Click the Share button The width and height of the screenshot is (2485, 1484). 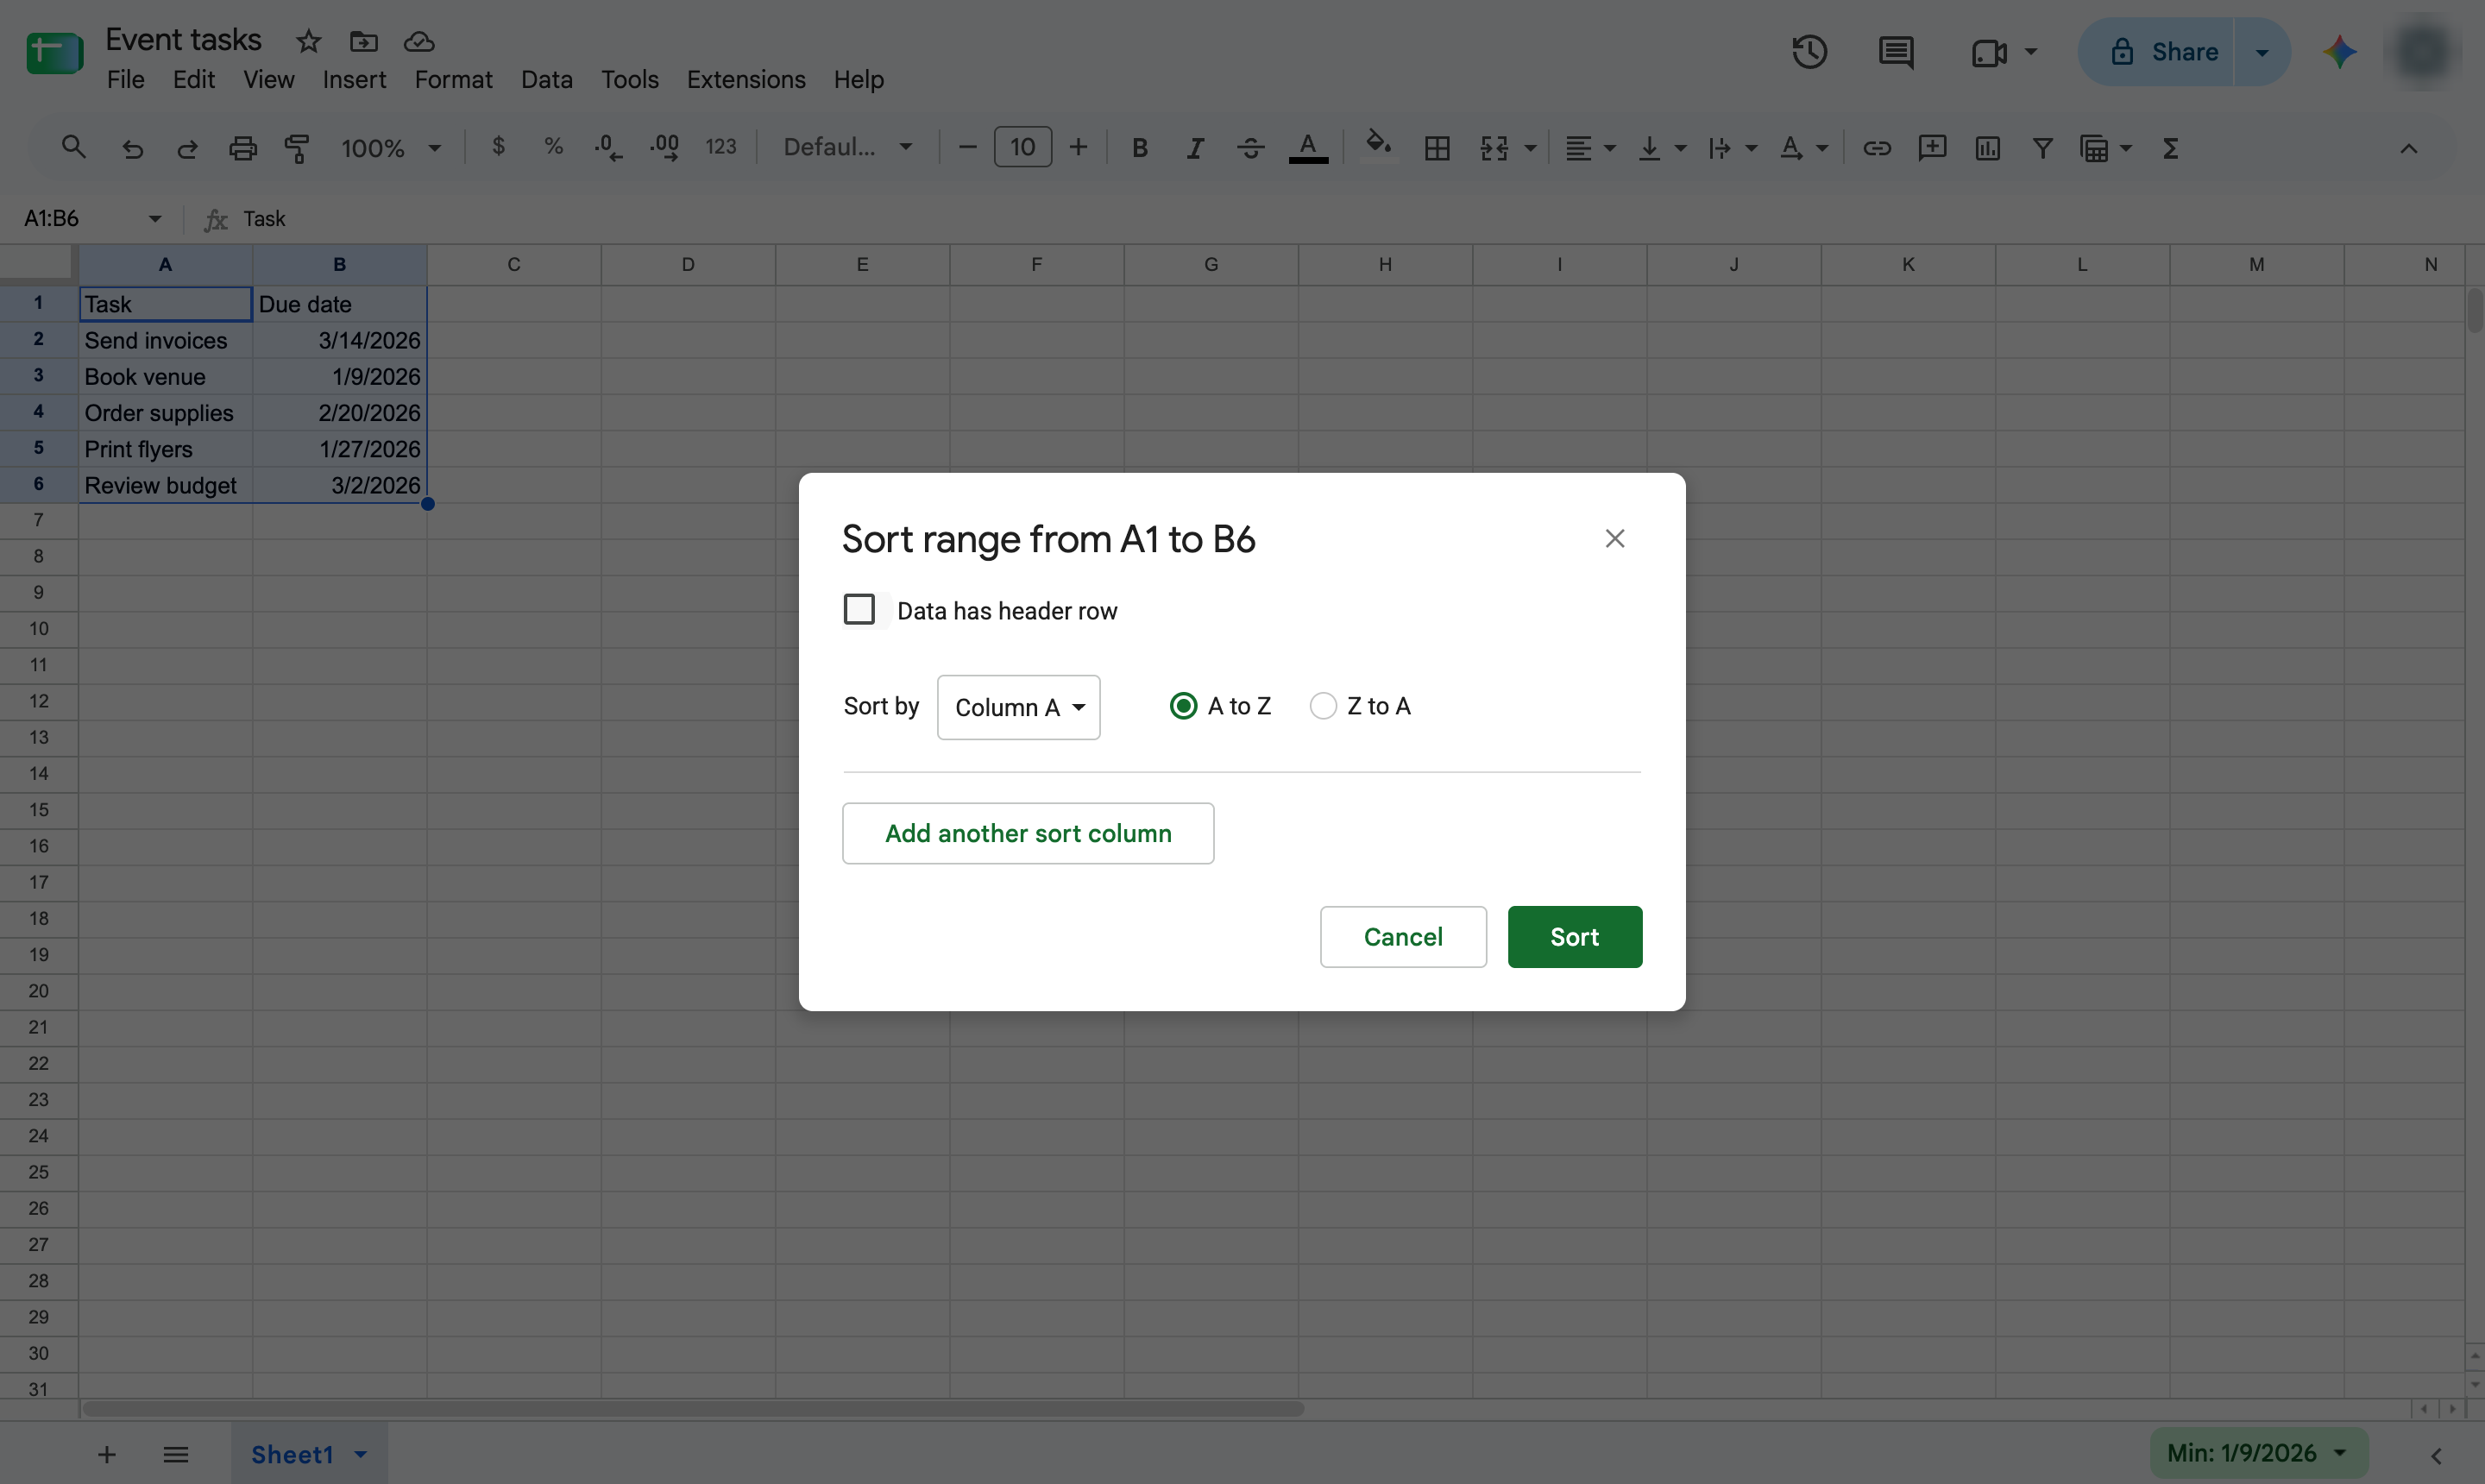2157,52
